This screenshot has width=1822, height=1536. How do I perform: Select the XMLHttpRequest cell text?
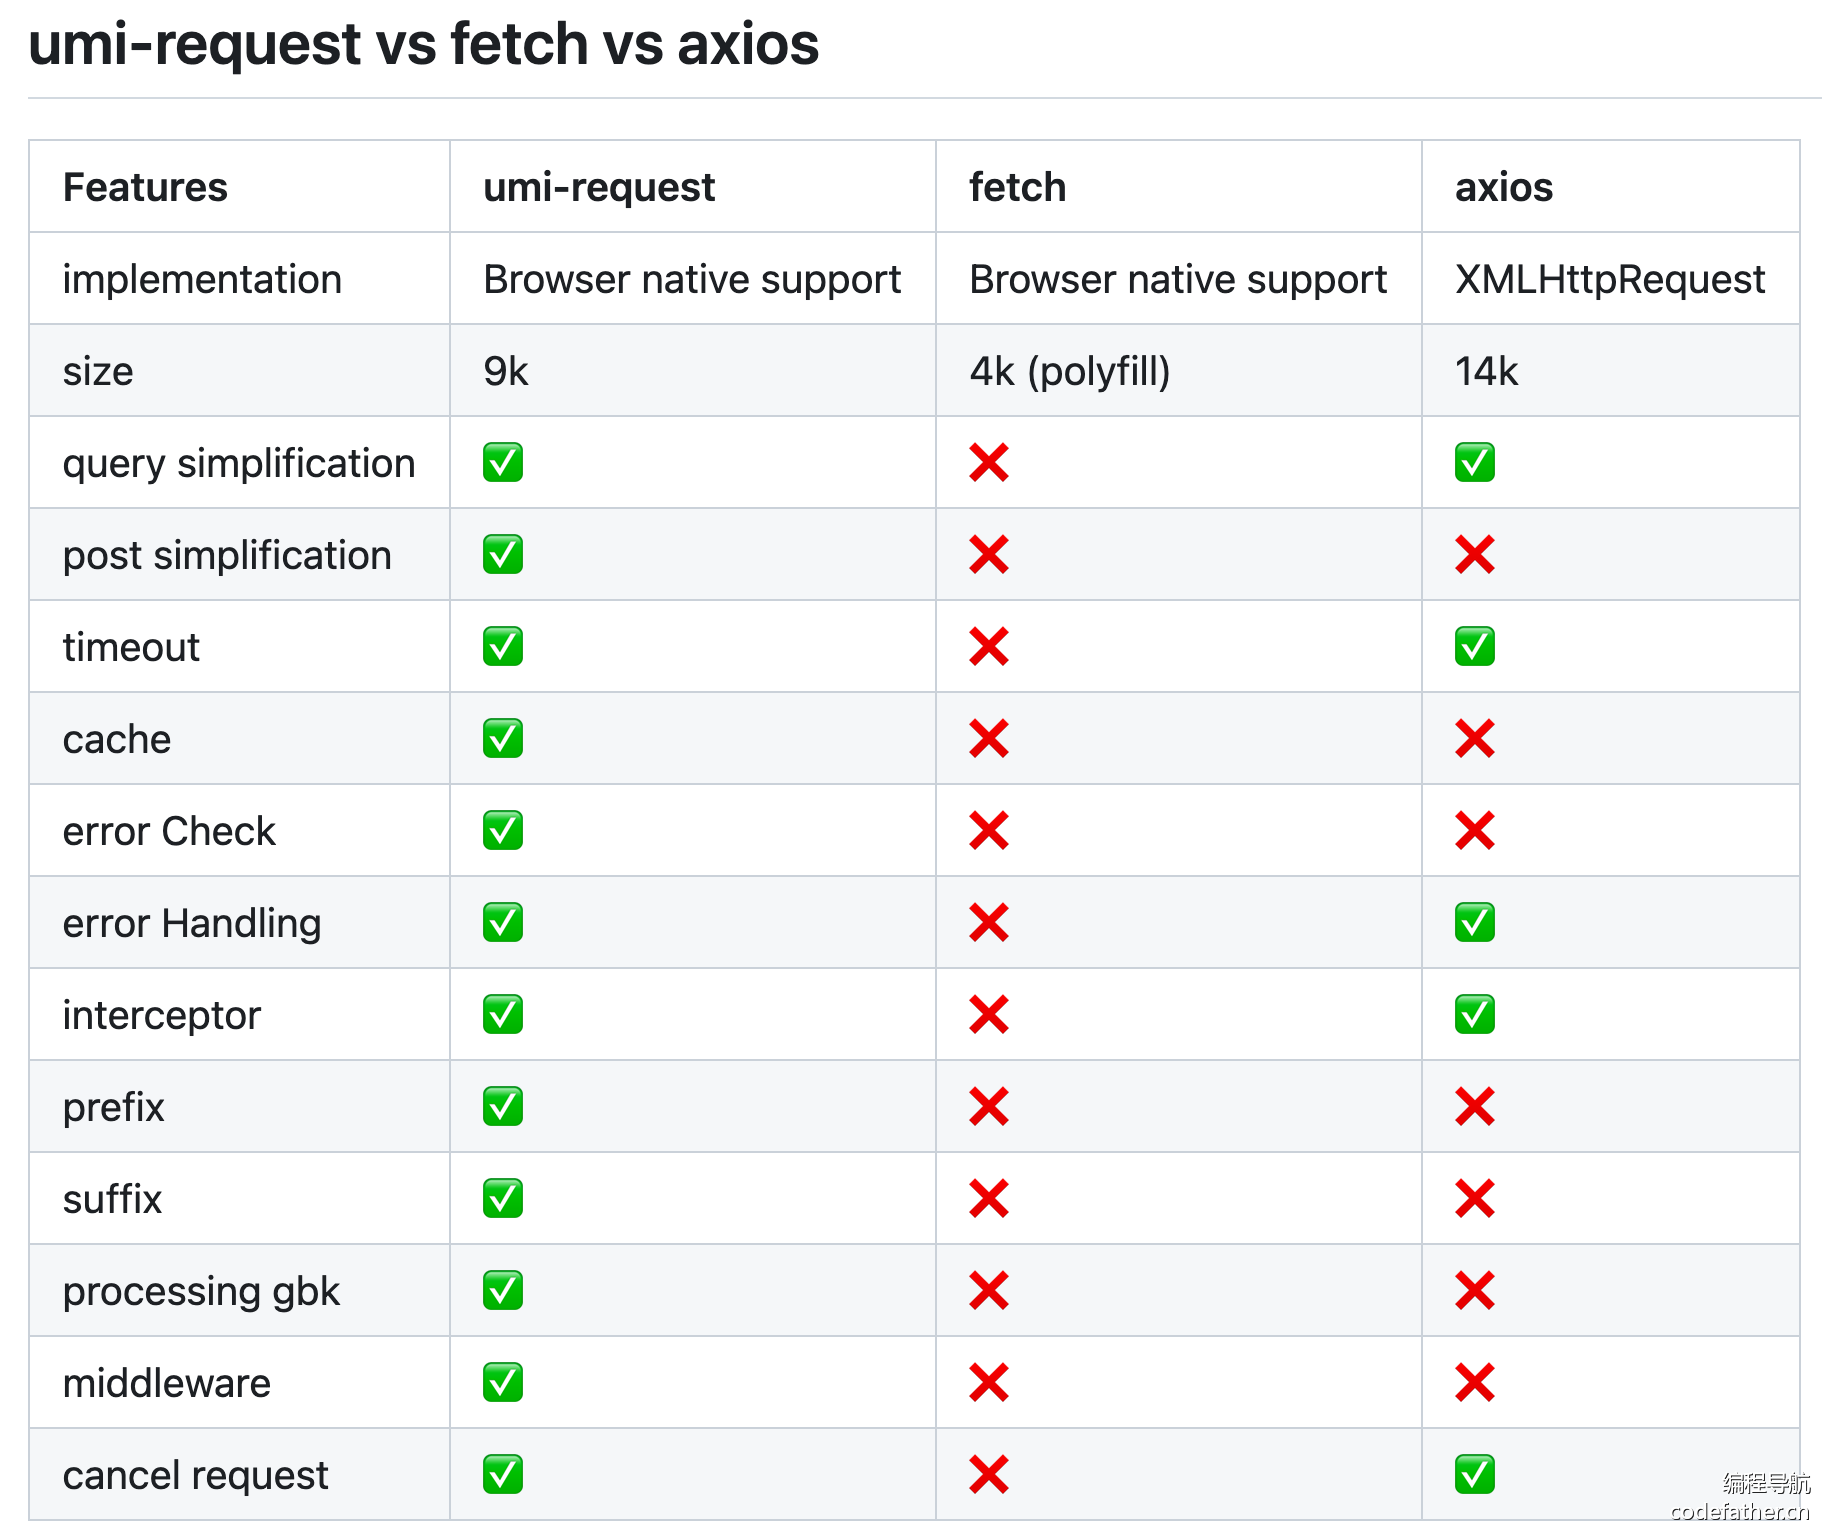click(1610, 279)
